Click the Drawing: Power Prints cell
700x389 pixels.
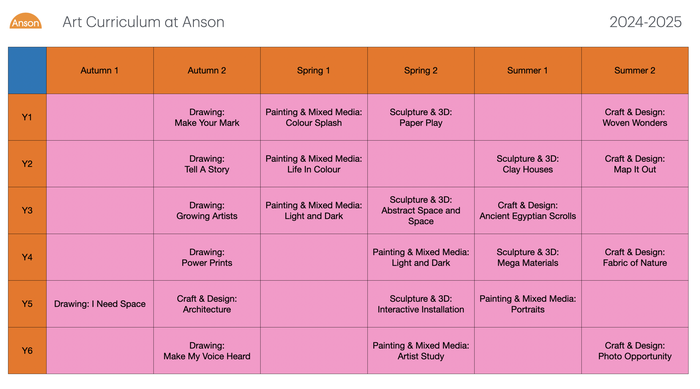pyautogui.click(x=207, y=257)
